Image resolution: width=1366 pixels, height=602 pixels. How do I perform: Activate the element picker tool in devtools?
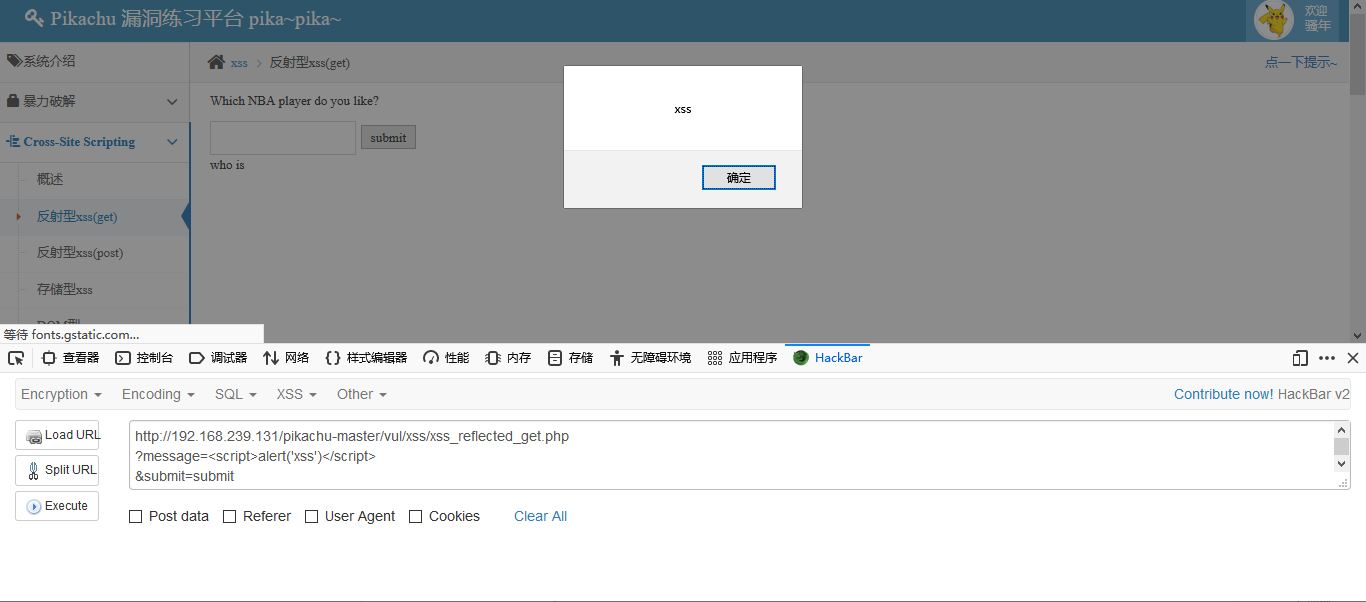click(16, 358)
